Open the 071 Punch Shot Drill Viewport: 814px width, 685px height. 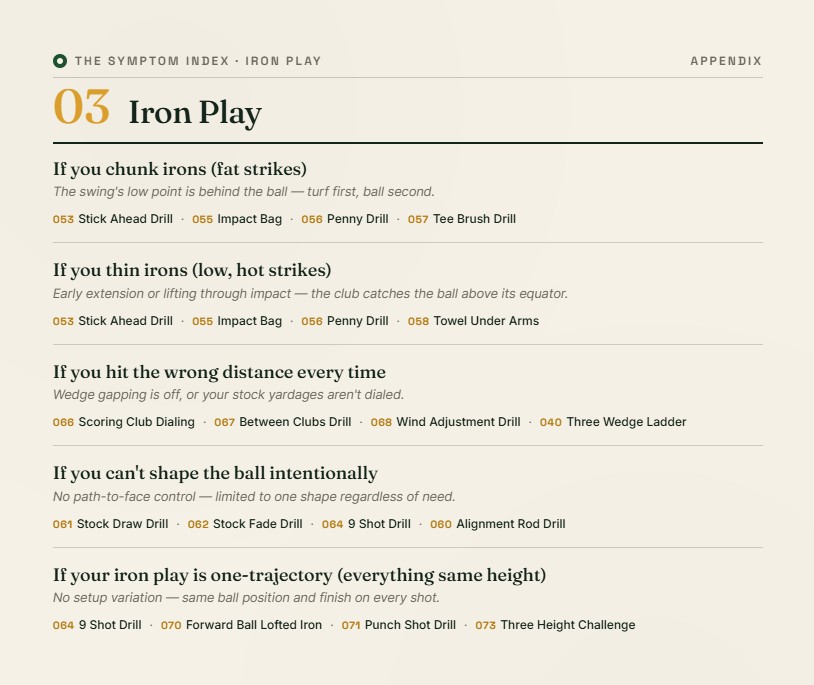(x=398, y=625)
